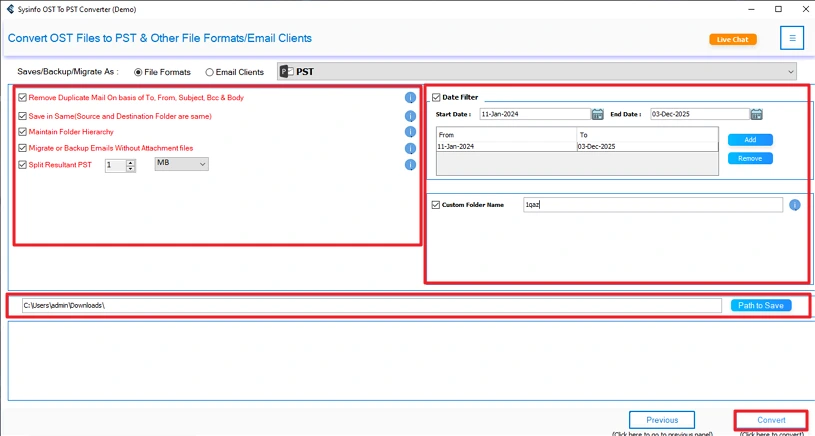The width and height of the screenshot is (815, 436).
Task: Toggle Migrate Emails Without Attachment checkbox
Action: pyautogui.click(x=22, y=148)
